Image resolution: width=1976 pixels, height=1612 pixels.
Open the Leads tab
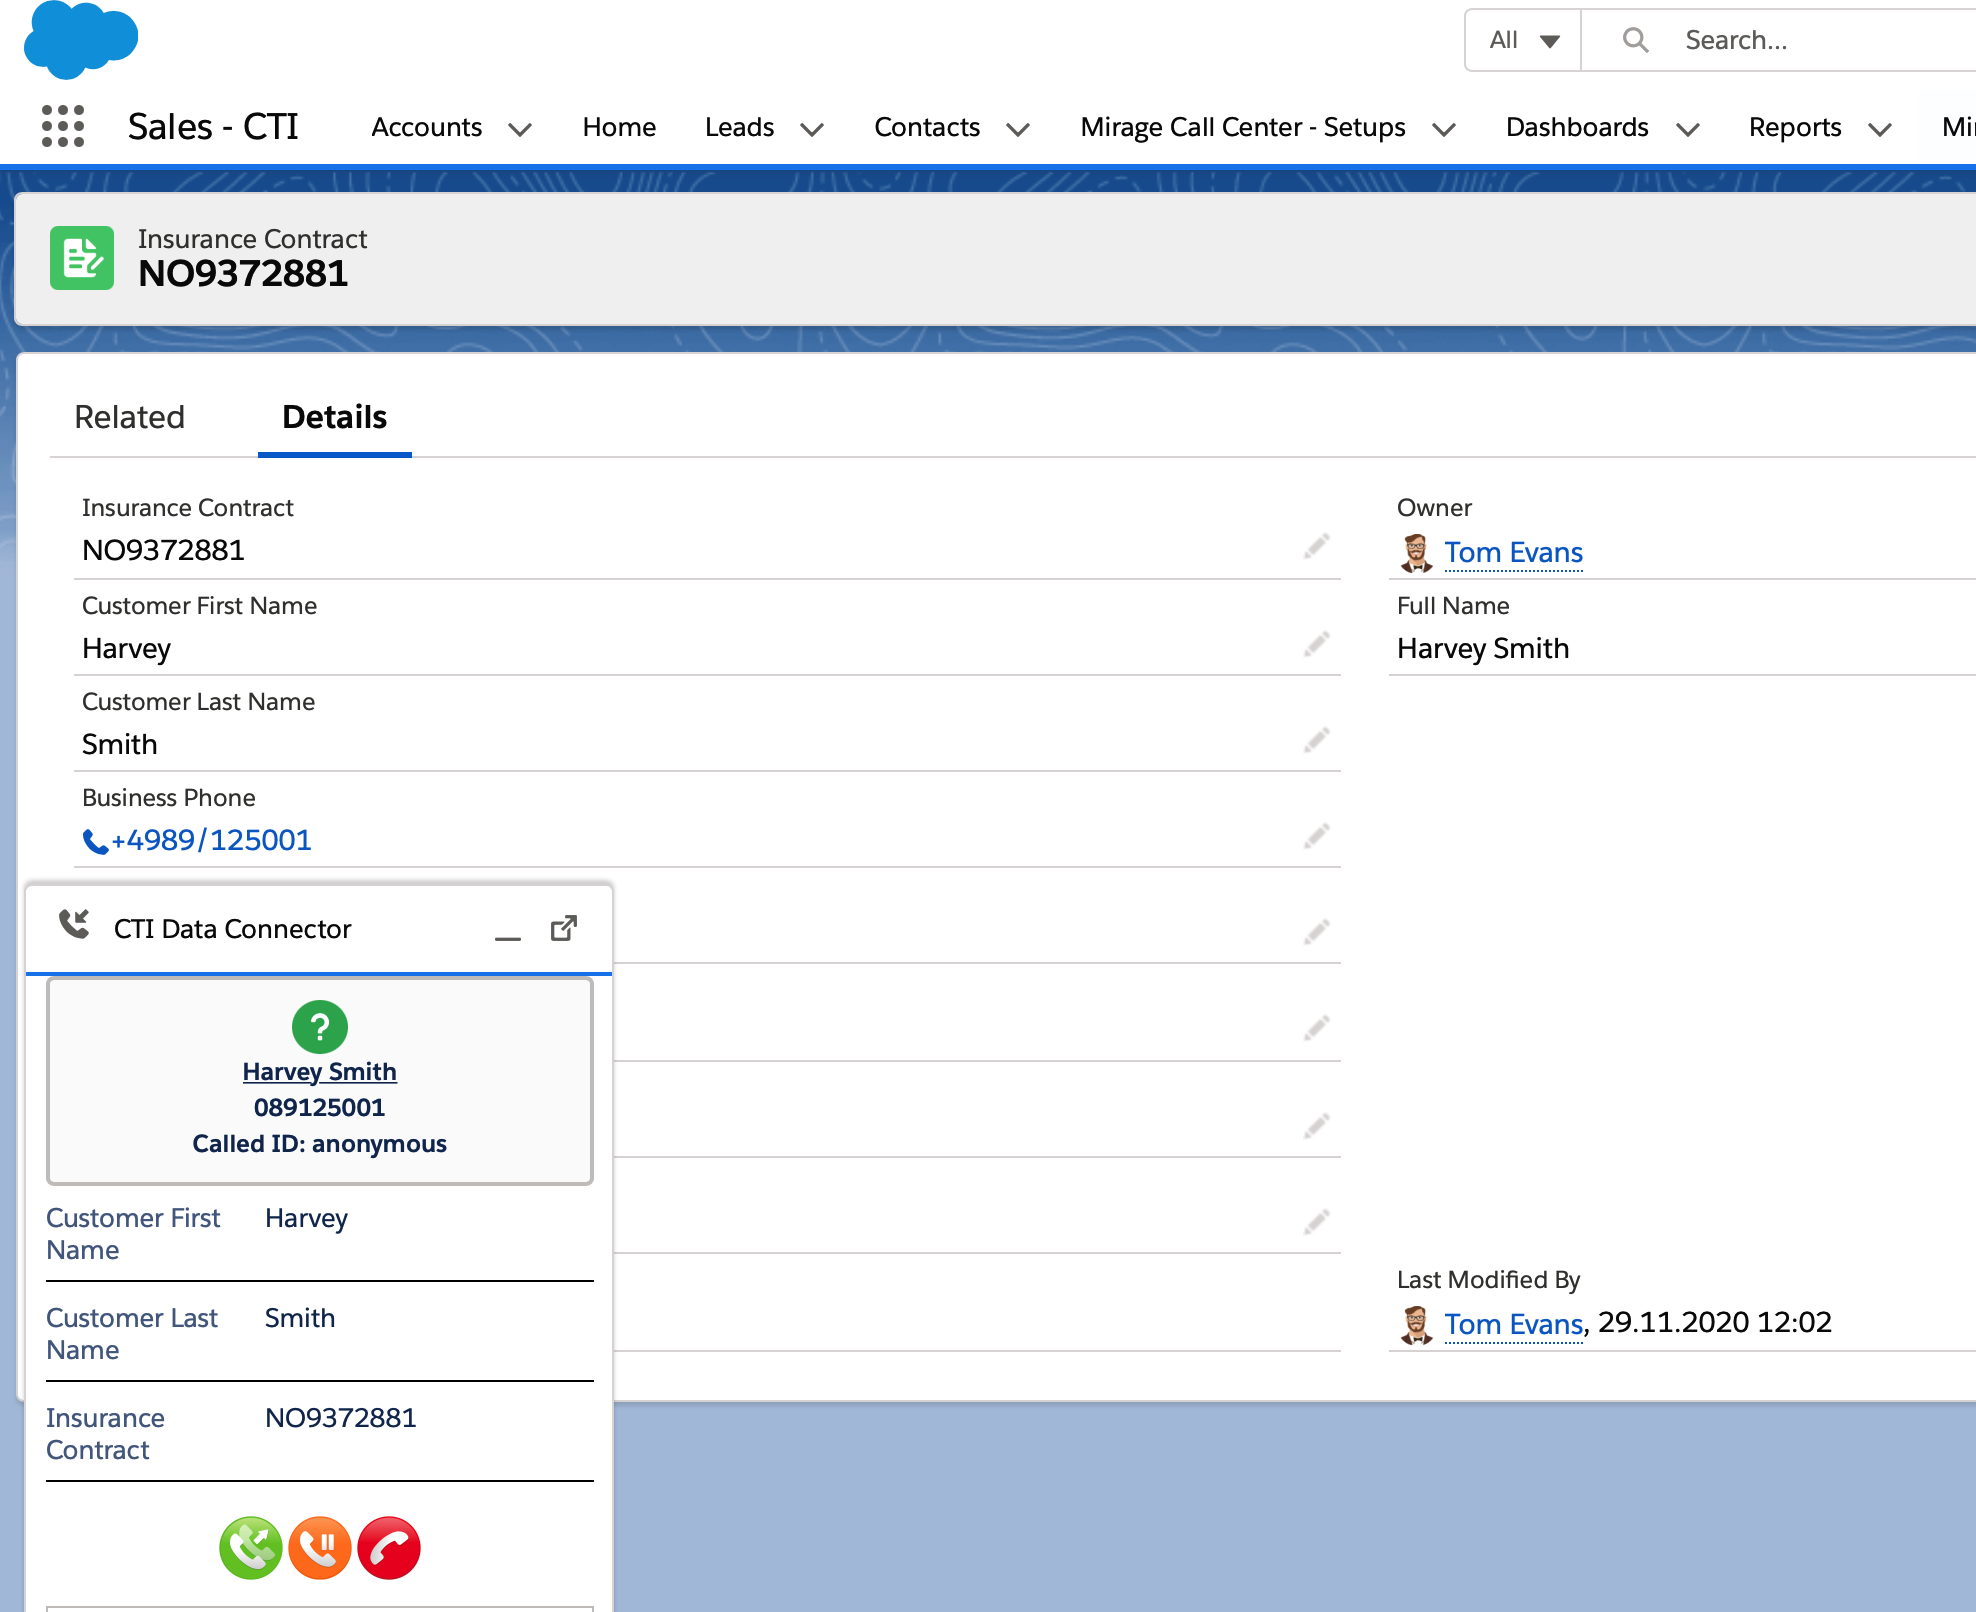739,127
